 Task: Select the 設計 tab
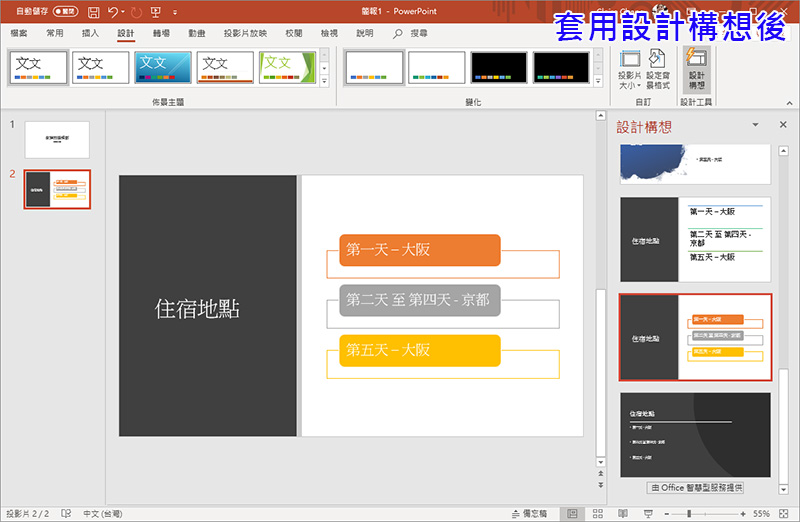[x=126, y=33]
